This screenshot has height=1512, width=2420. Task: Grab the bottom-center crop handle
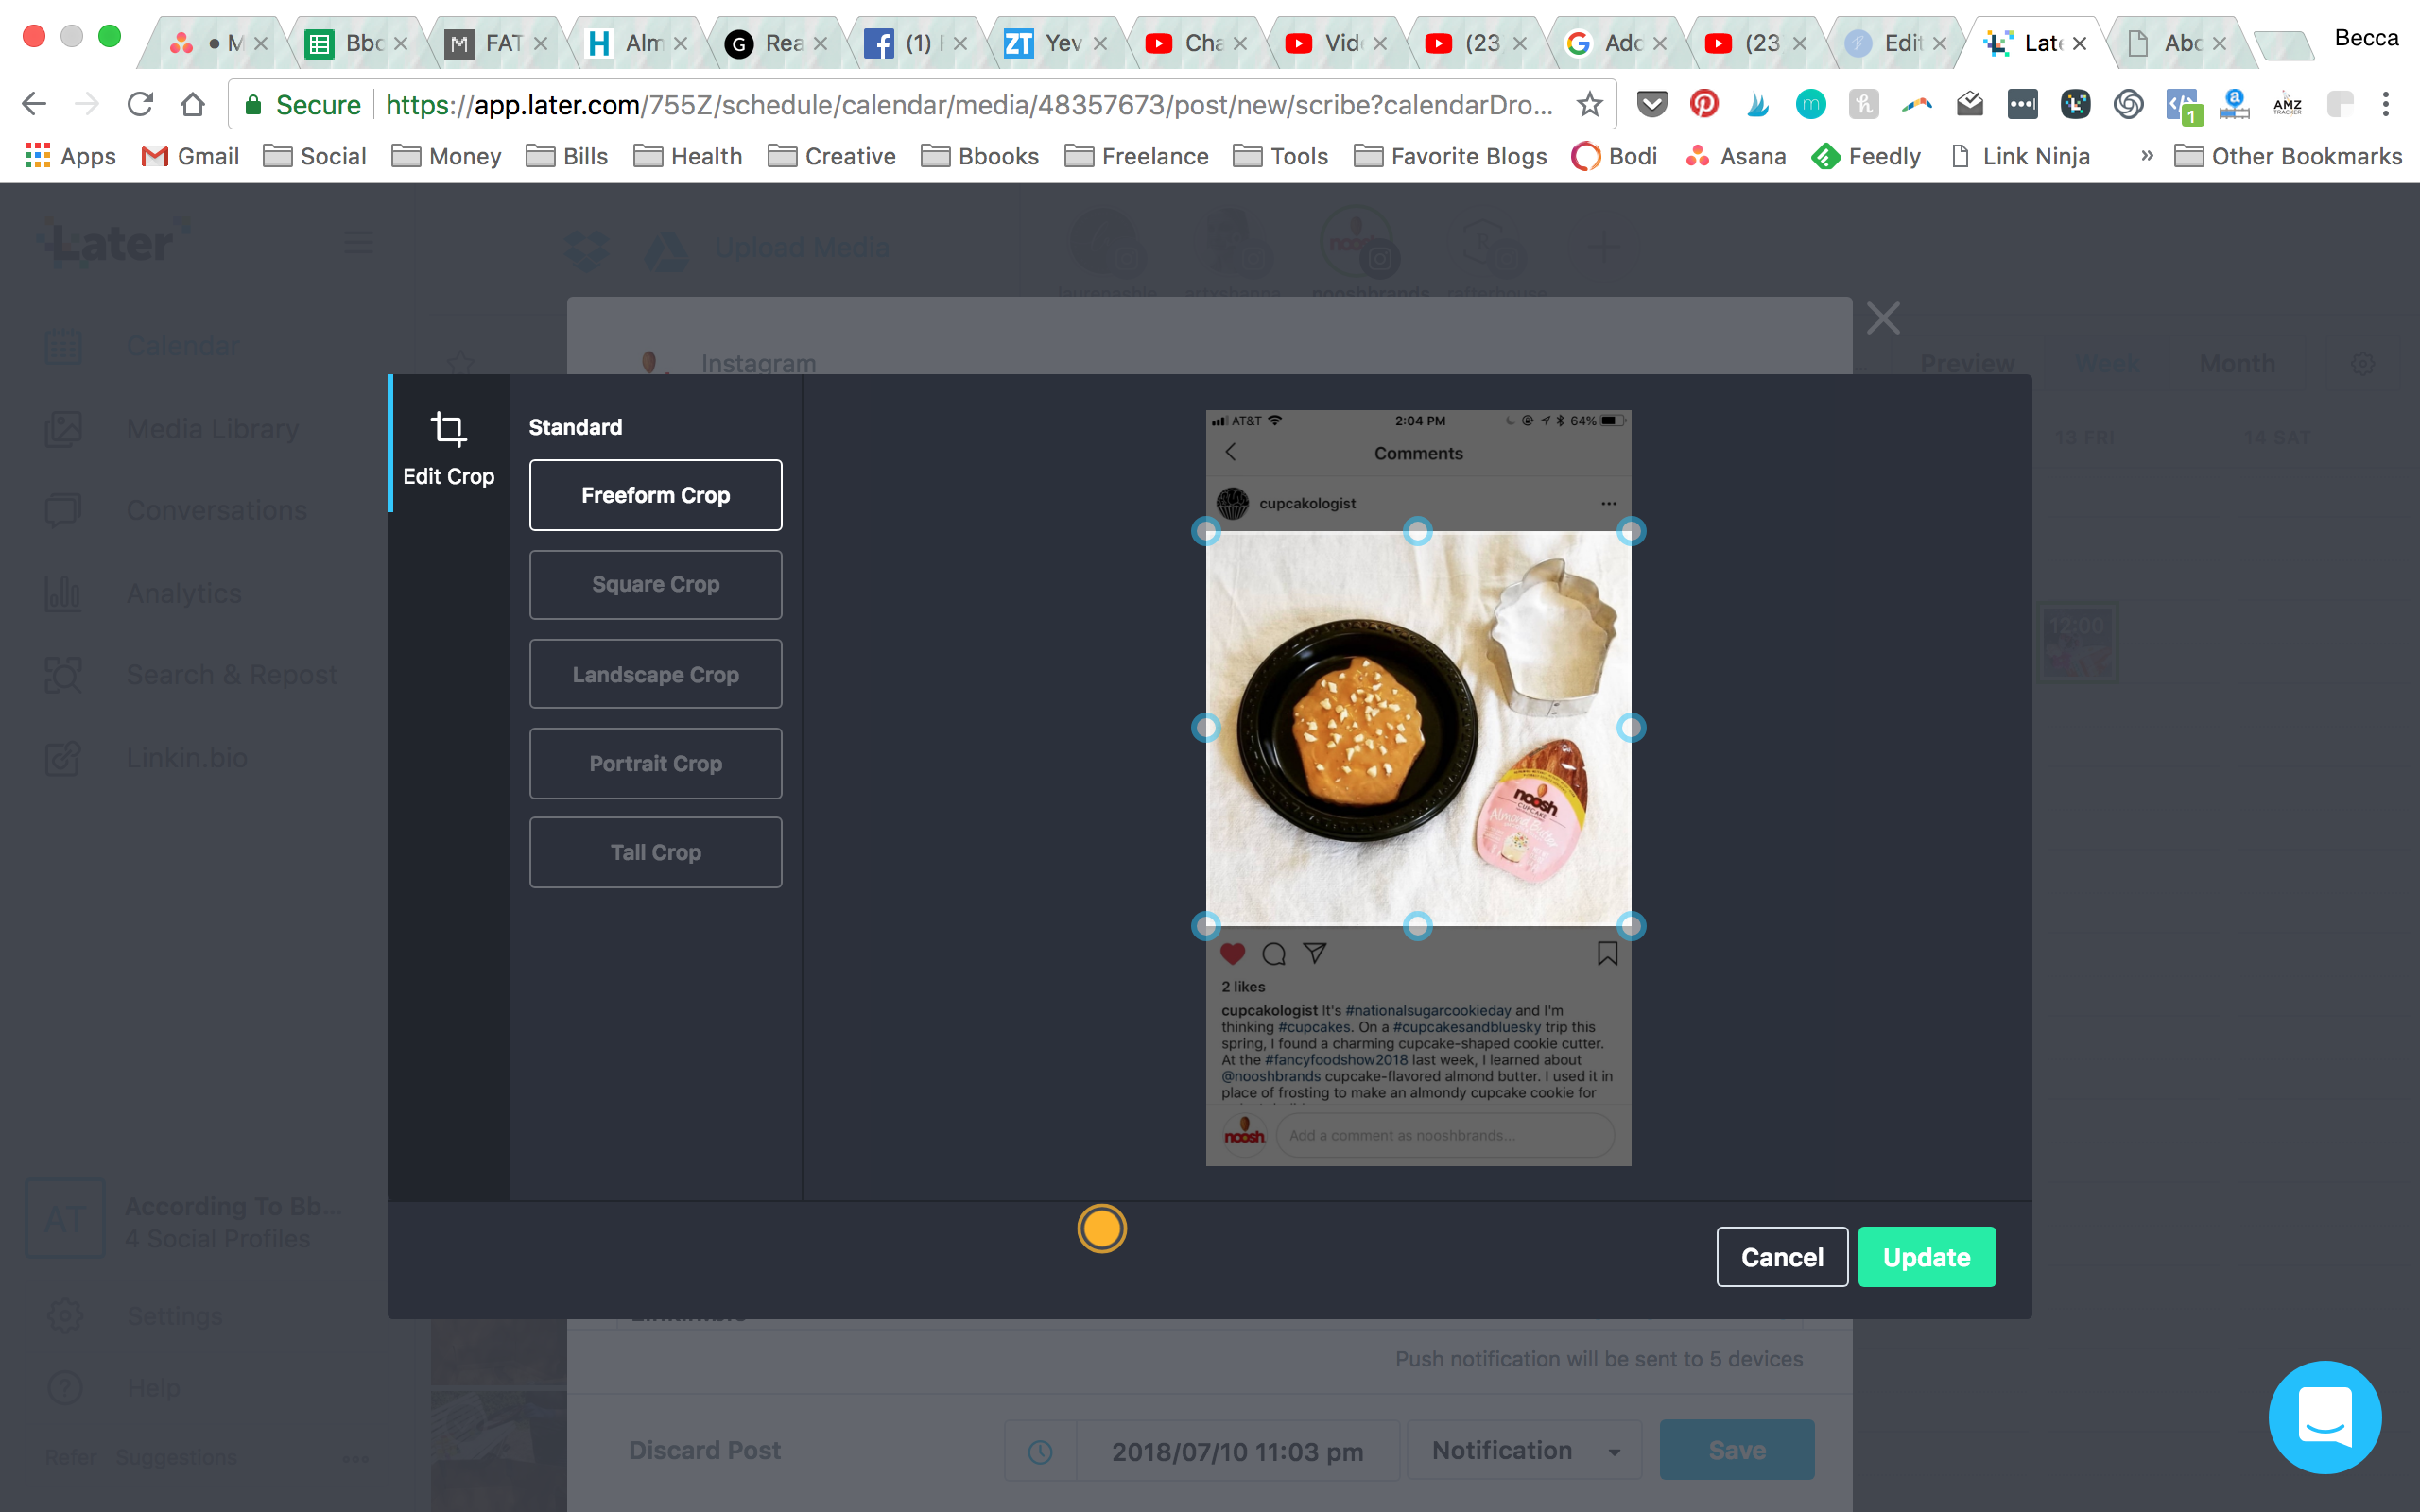(1418, 926)
